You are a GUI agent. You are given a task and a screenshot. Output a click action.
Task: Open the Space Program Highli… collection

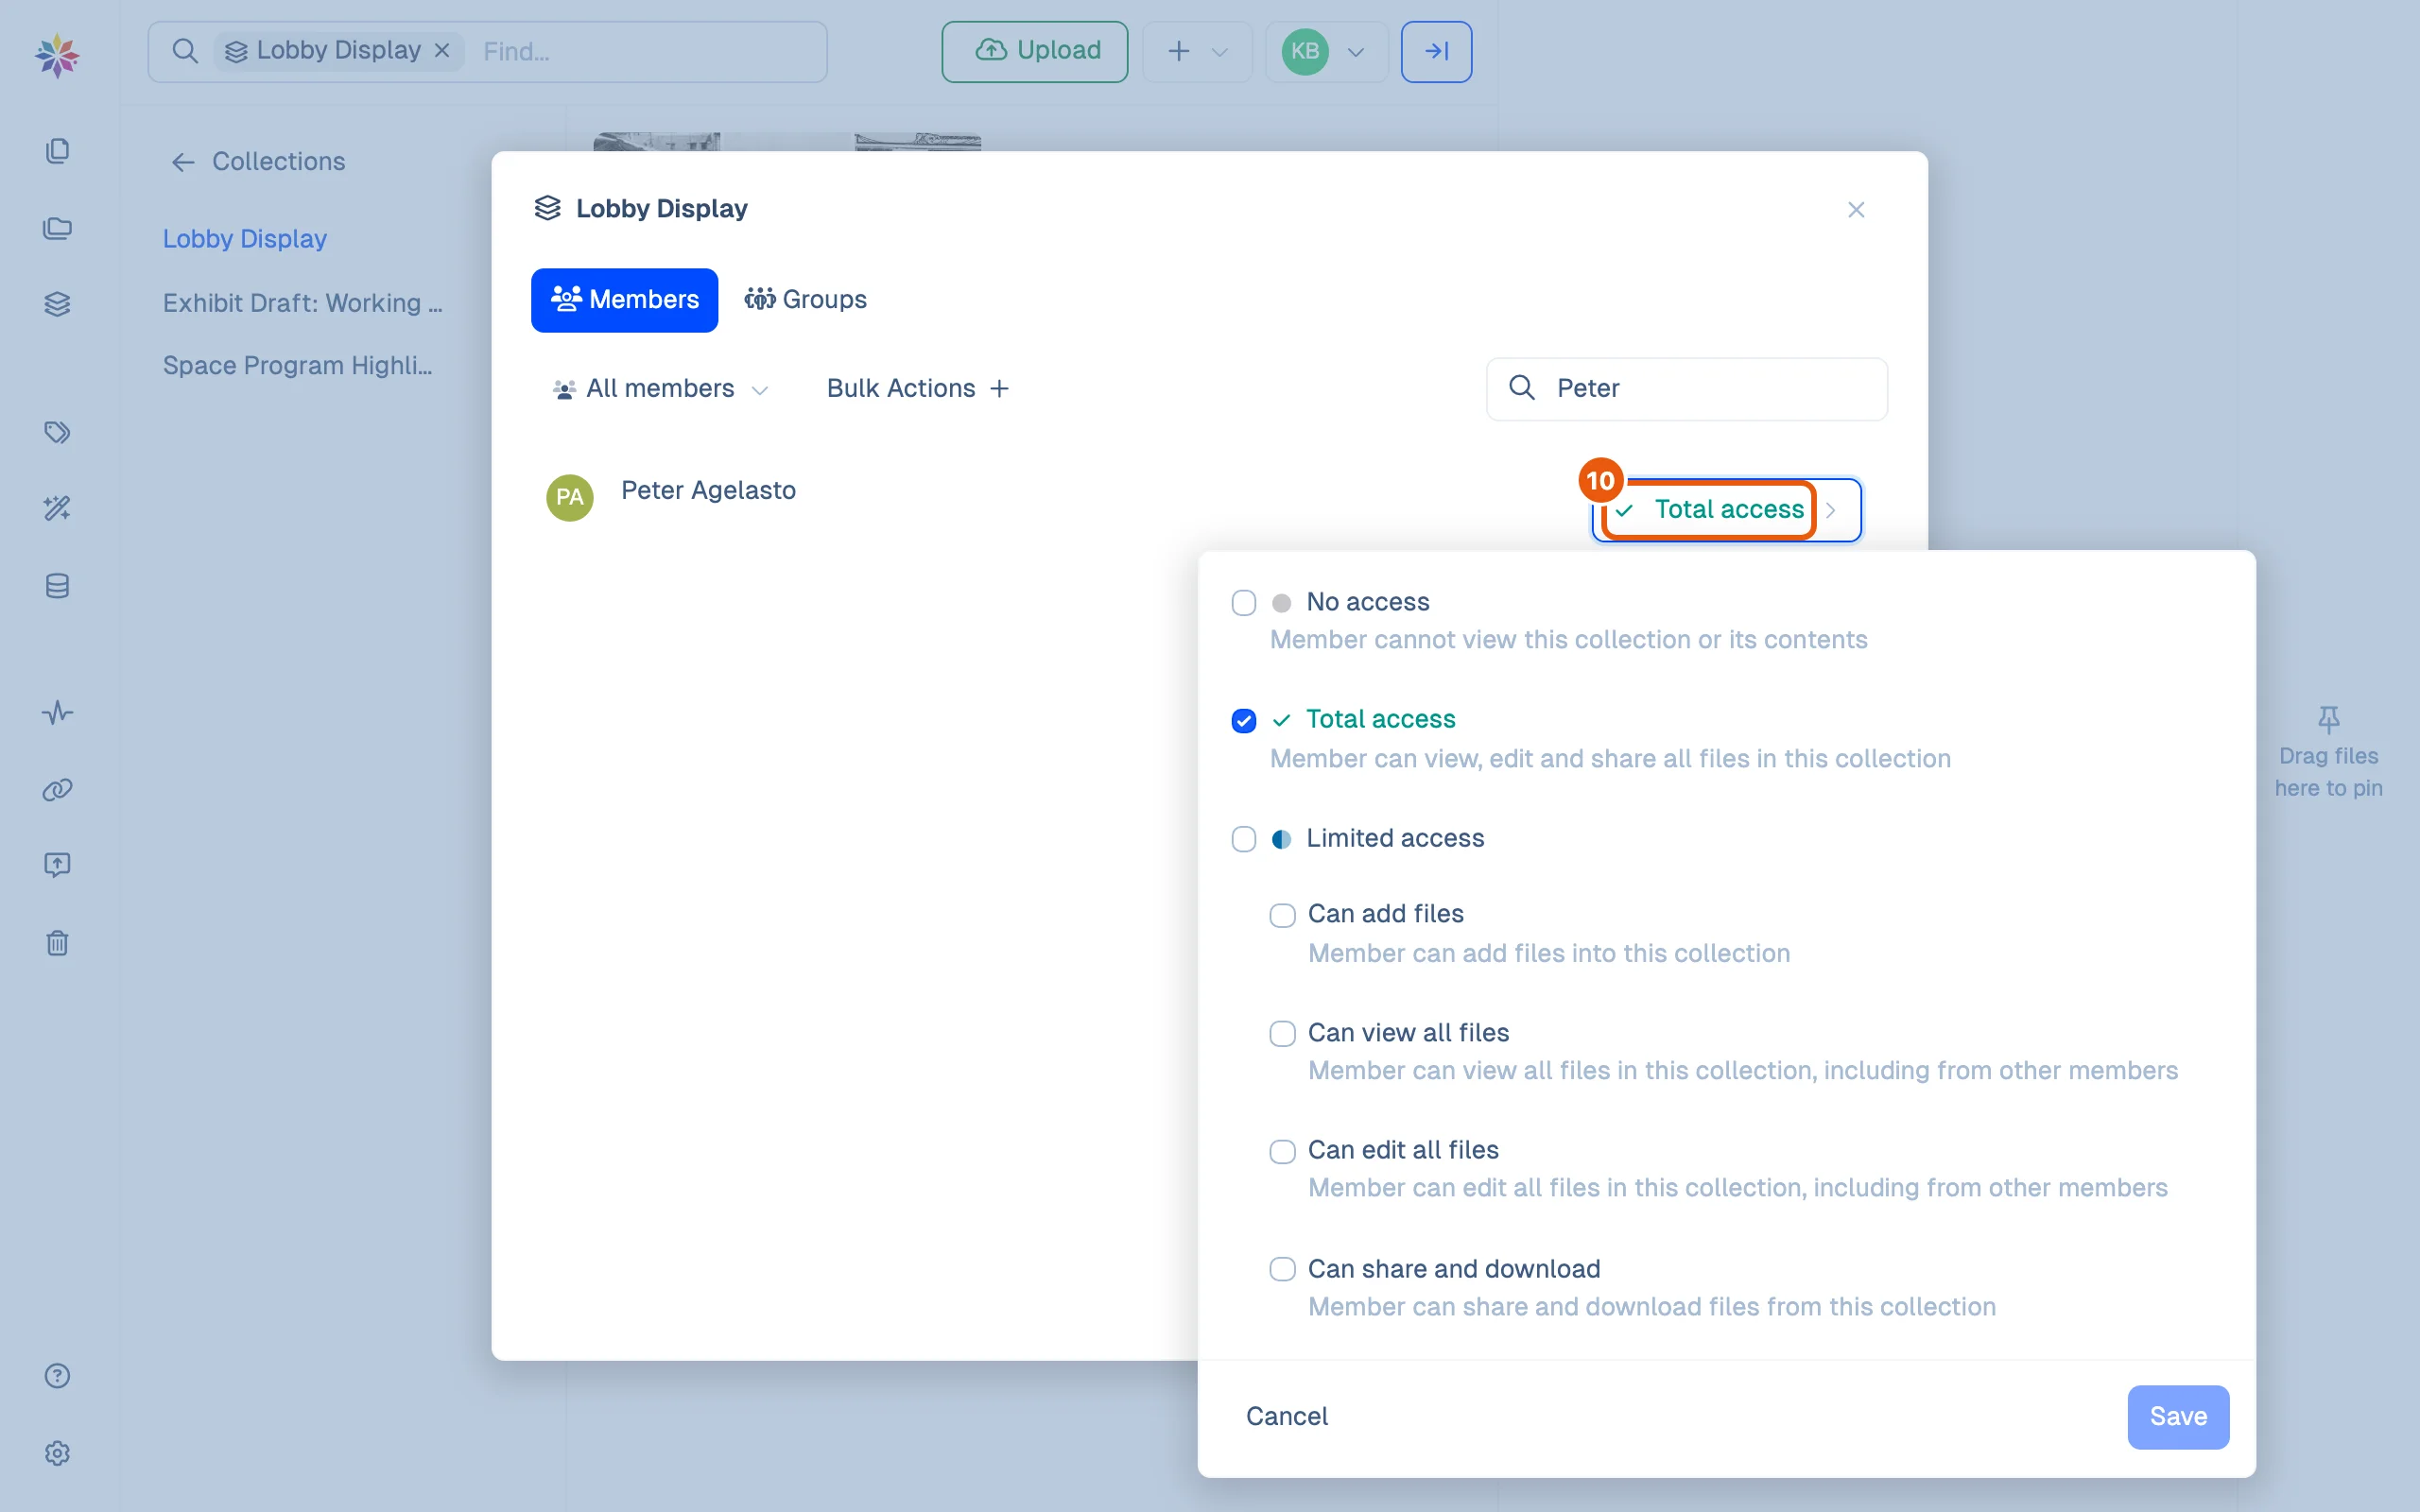(x=298, y=366)
